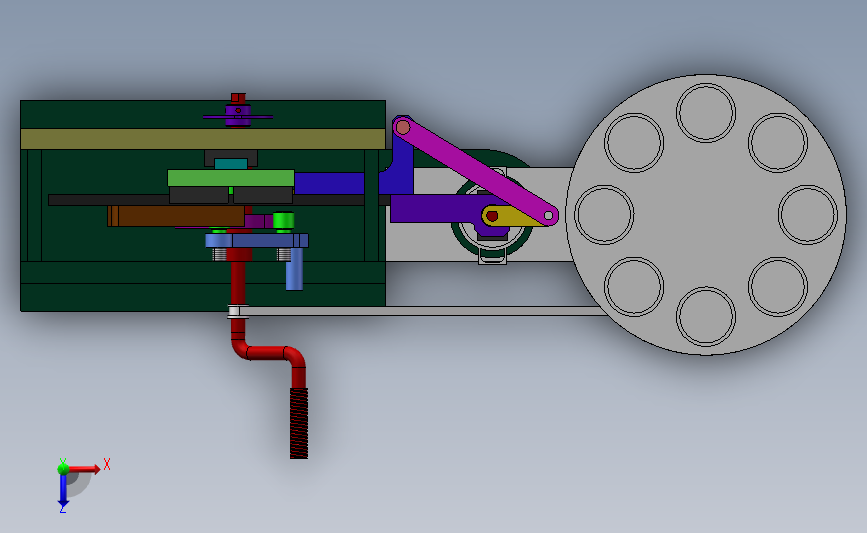Select the center-top hole of the gray disc

coord(706,113)
